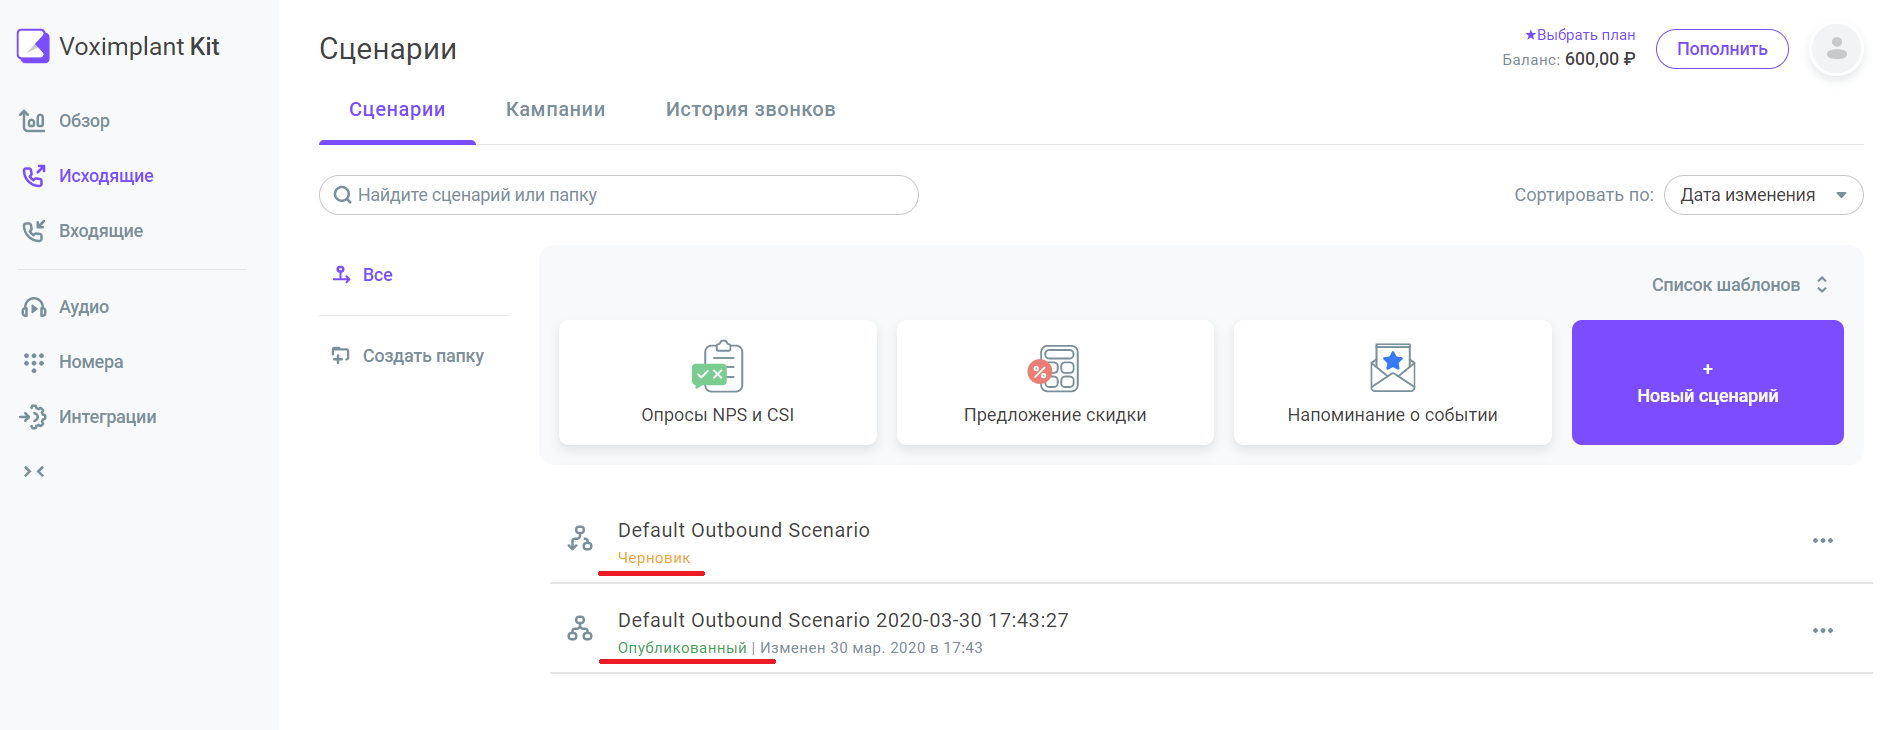Click the Пополнить button

pyautogui.click(x=1722, y=49)
